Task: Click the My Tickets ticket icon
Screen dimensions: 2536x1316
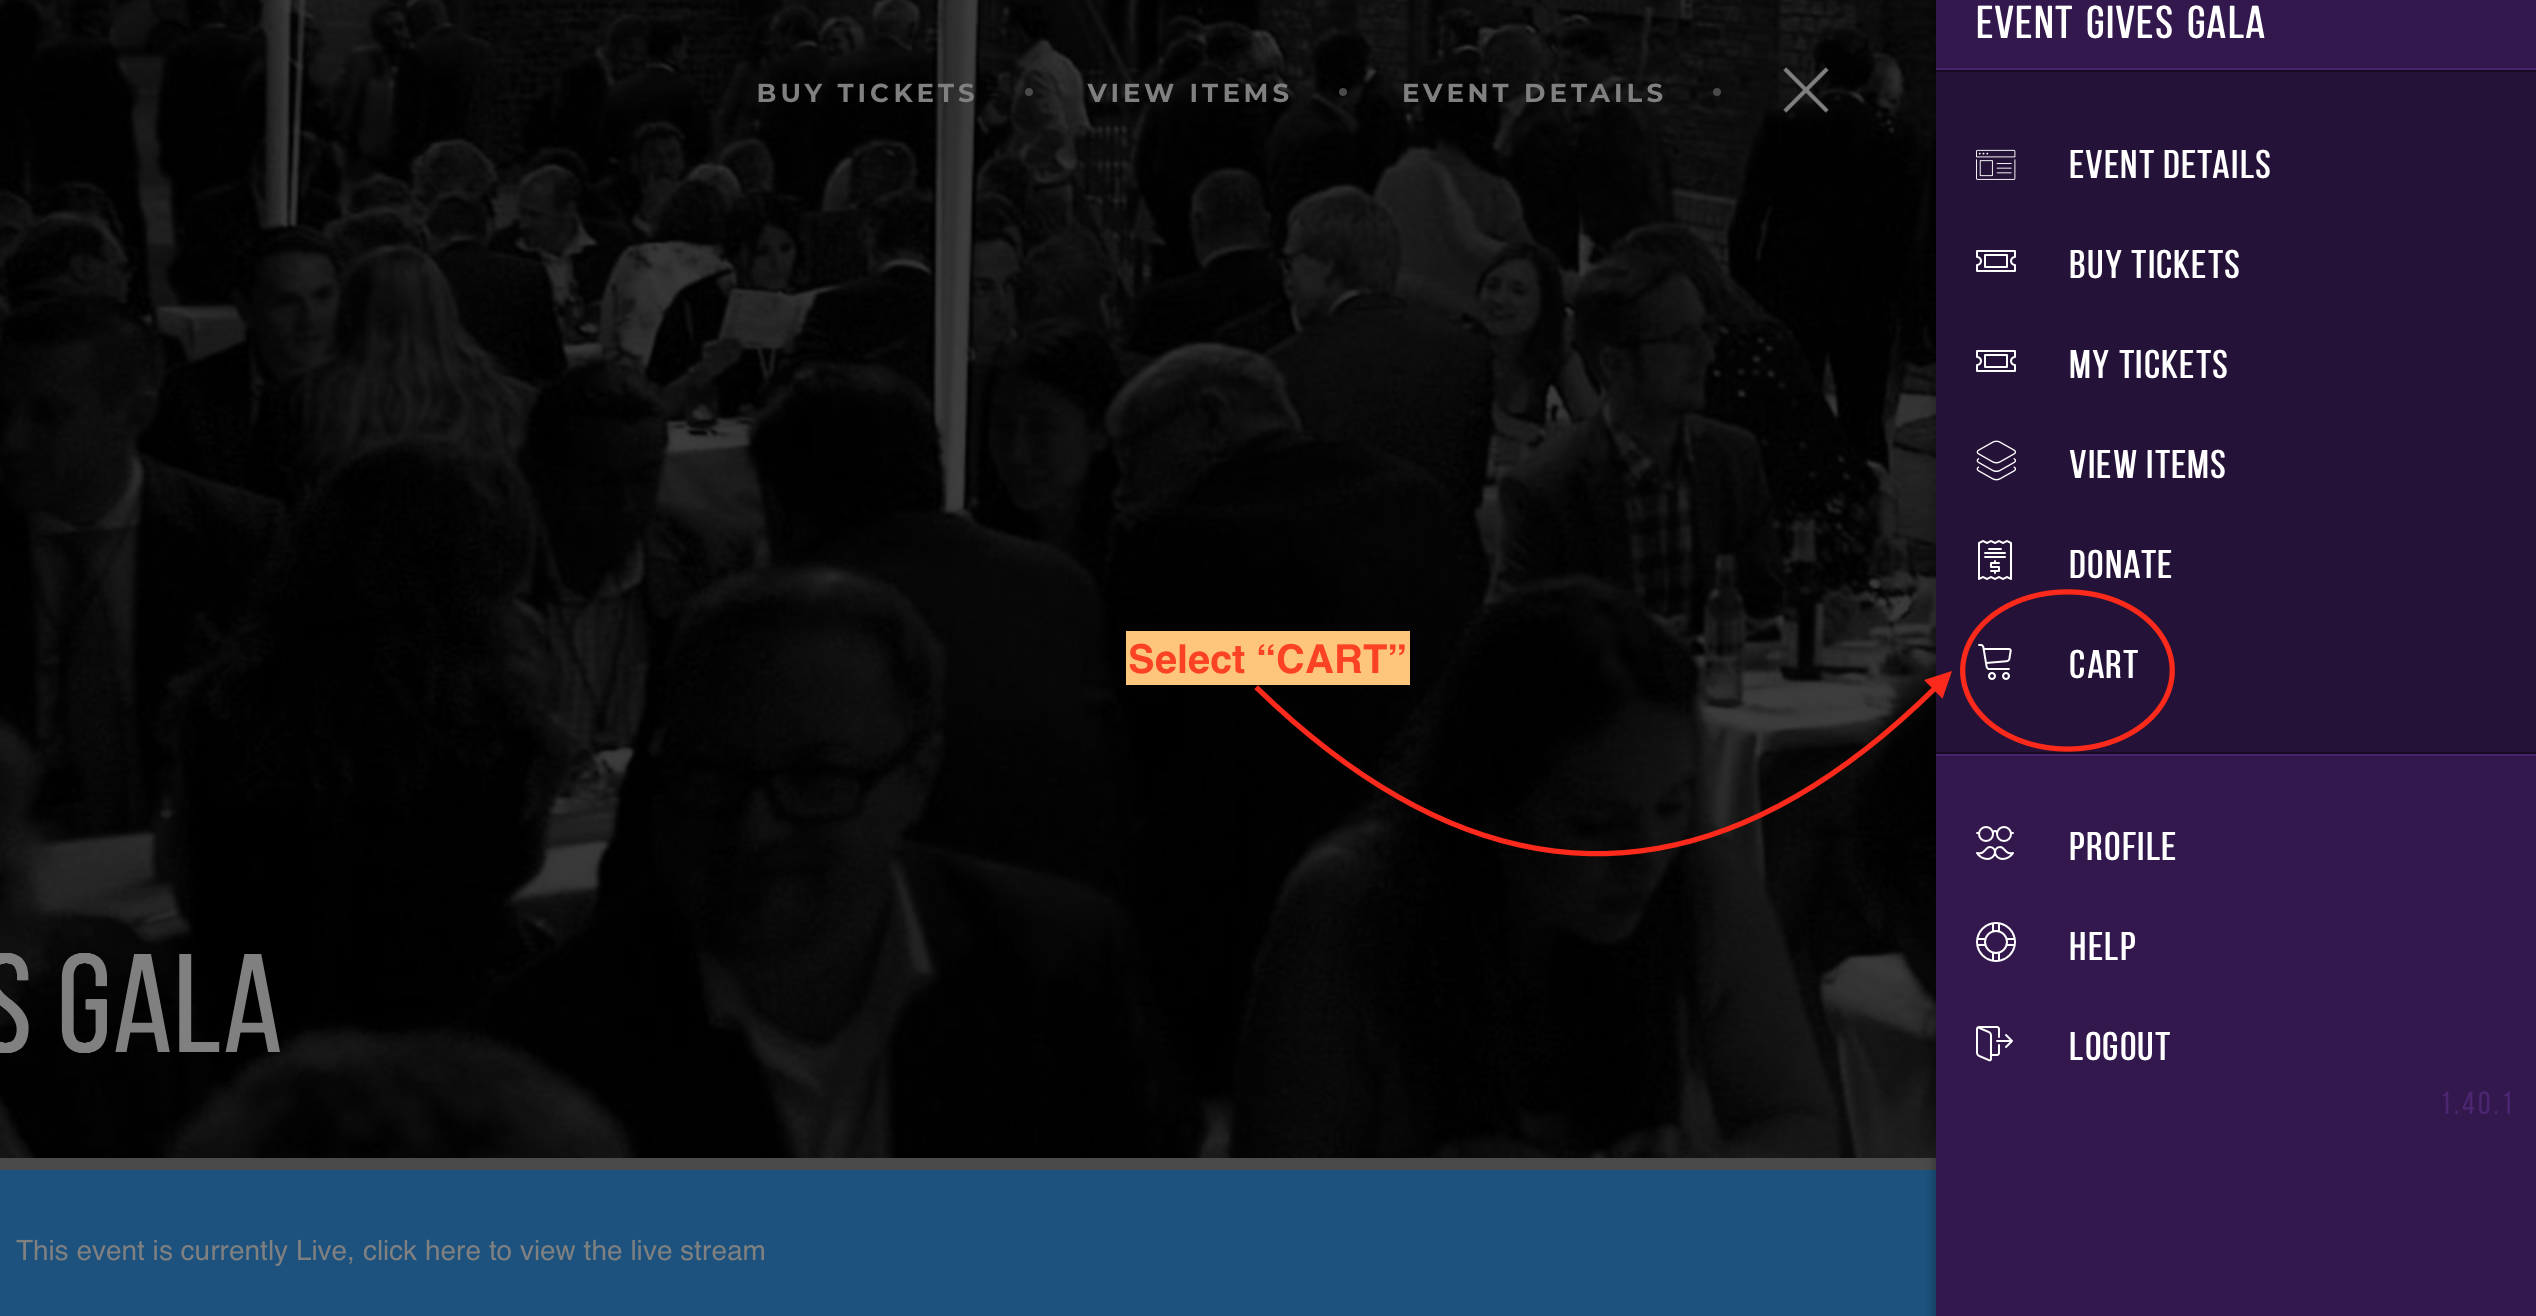Action: click(x=1995, y=362)
